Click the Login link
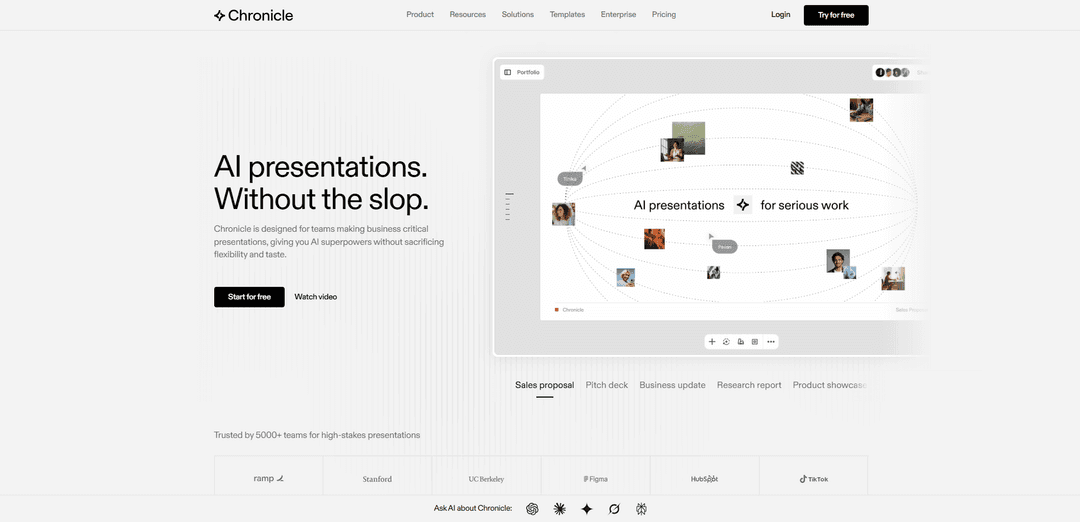 [x=781, y=15]
